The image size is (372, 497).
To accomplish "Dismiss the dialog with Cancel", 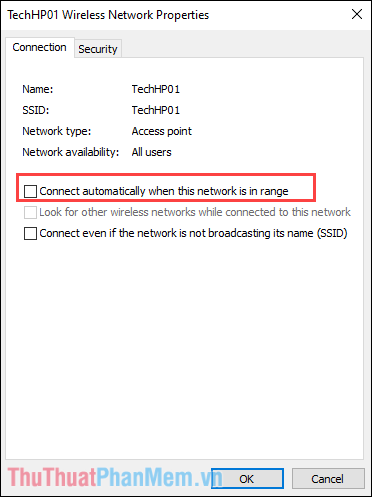I will coord(328,479).
